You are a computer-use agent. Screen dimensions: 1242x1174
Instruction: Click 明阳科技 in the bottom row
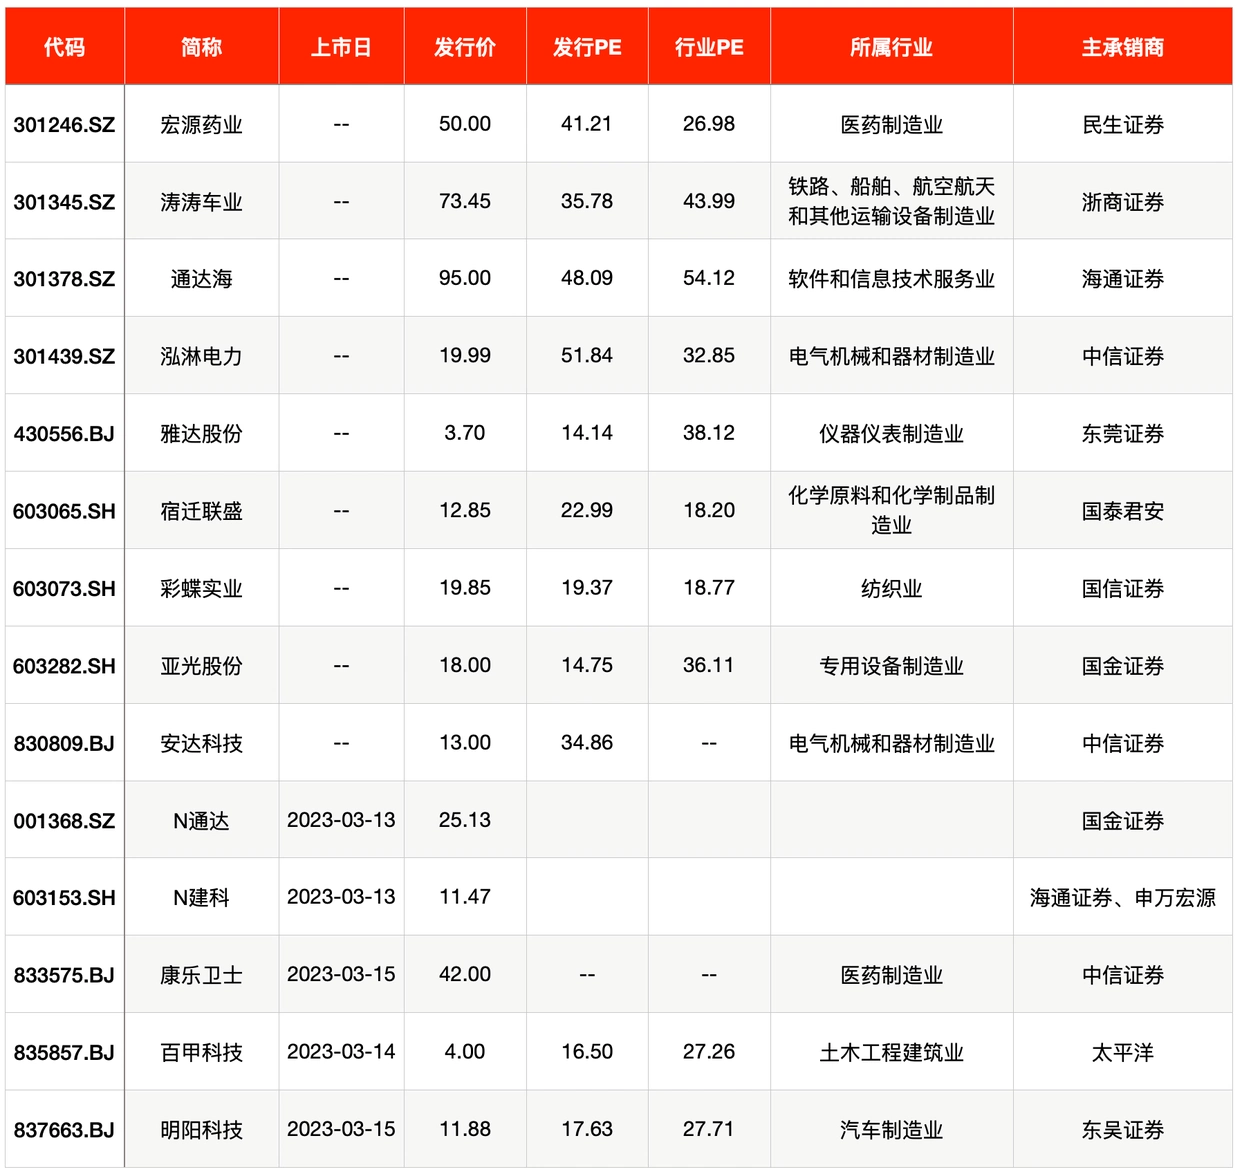(200, 1128)
